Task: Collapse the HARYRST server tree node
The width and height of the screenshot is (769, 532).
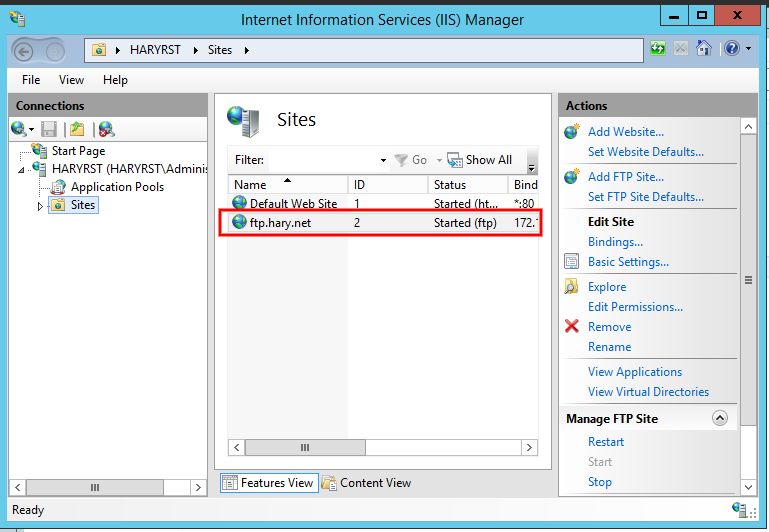Action: click(x=23, y=169)
